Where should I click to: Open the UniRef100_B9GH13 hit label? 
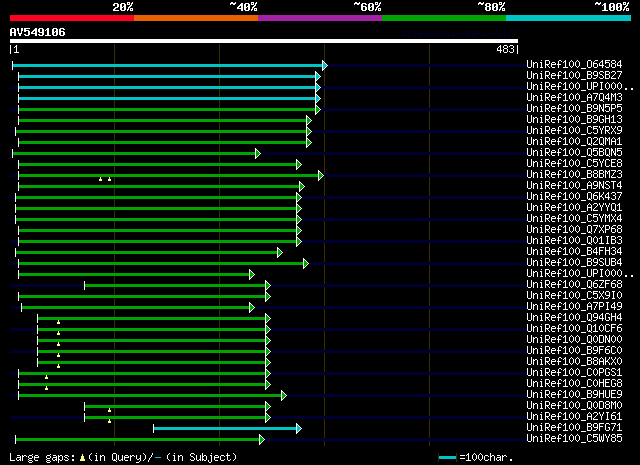(574, 119)
